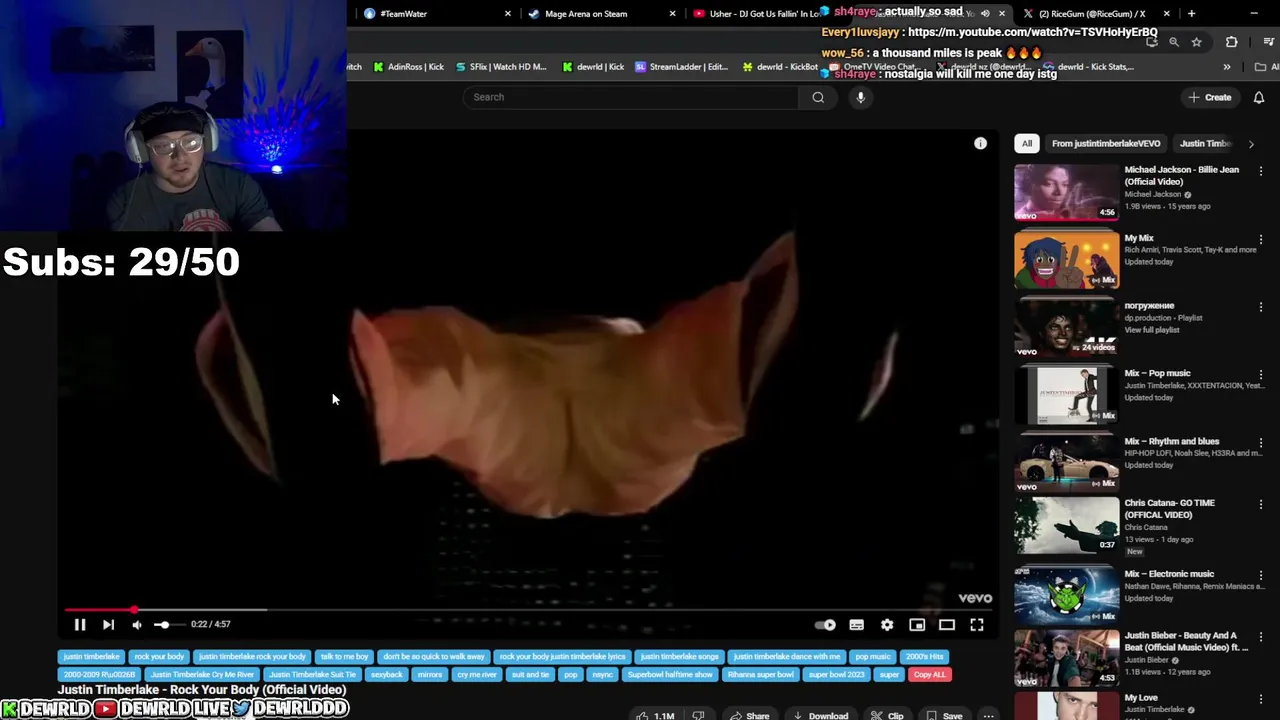
Task: Create a Clip of the video
Action: click(x=887, y=716)
